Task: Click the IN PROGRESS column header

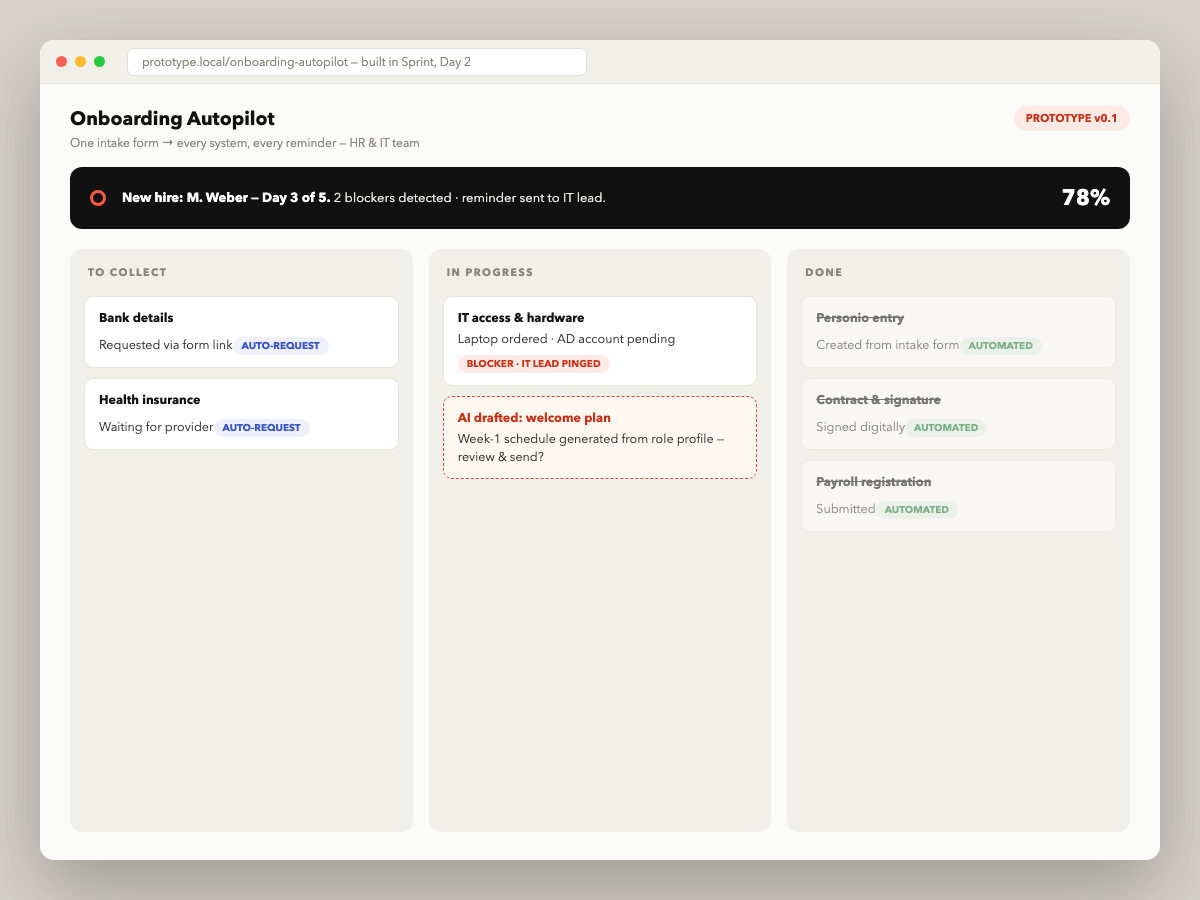Action: pyautogui.click(x=490, y=272)
